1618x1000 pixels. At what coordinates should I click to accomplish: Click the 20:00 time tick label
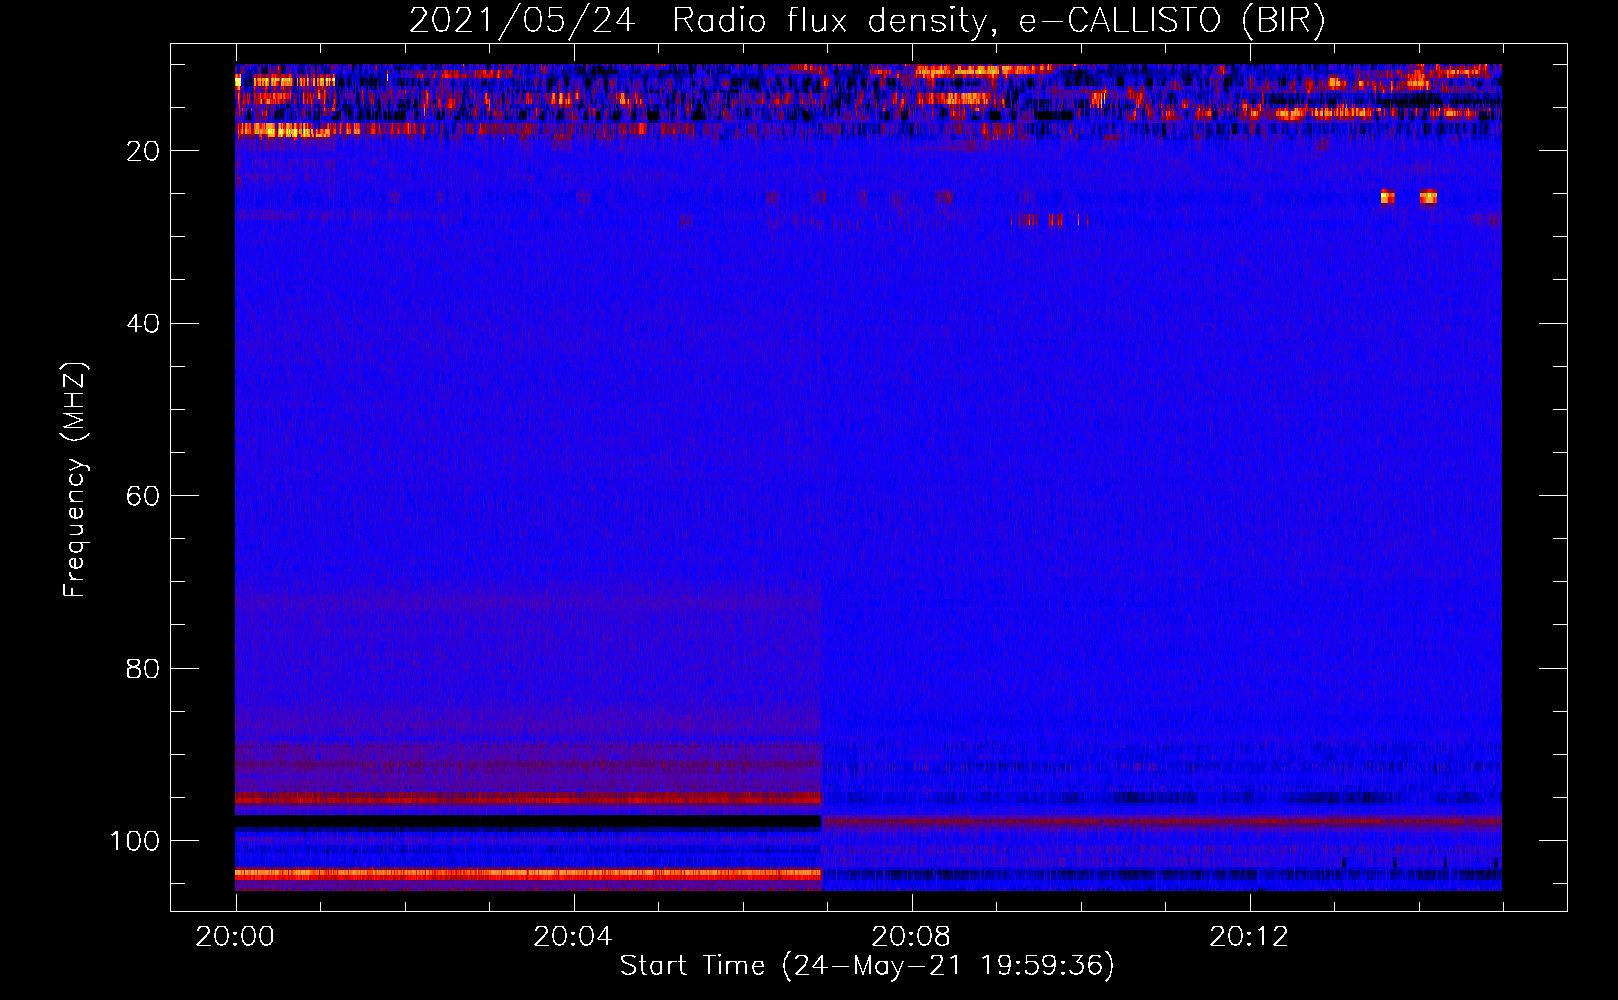pyautogui.click(x=235, y=937)
